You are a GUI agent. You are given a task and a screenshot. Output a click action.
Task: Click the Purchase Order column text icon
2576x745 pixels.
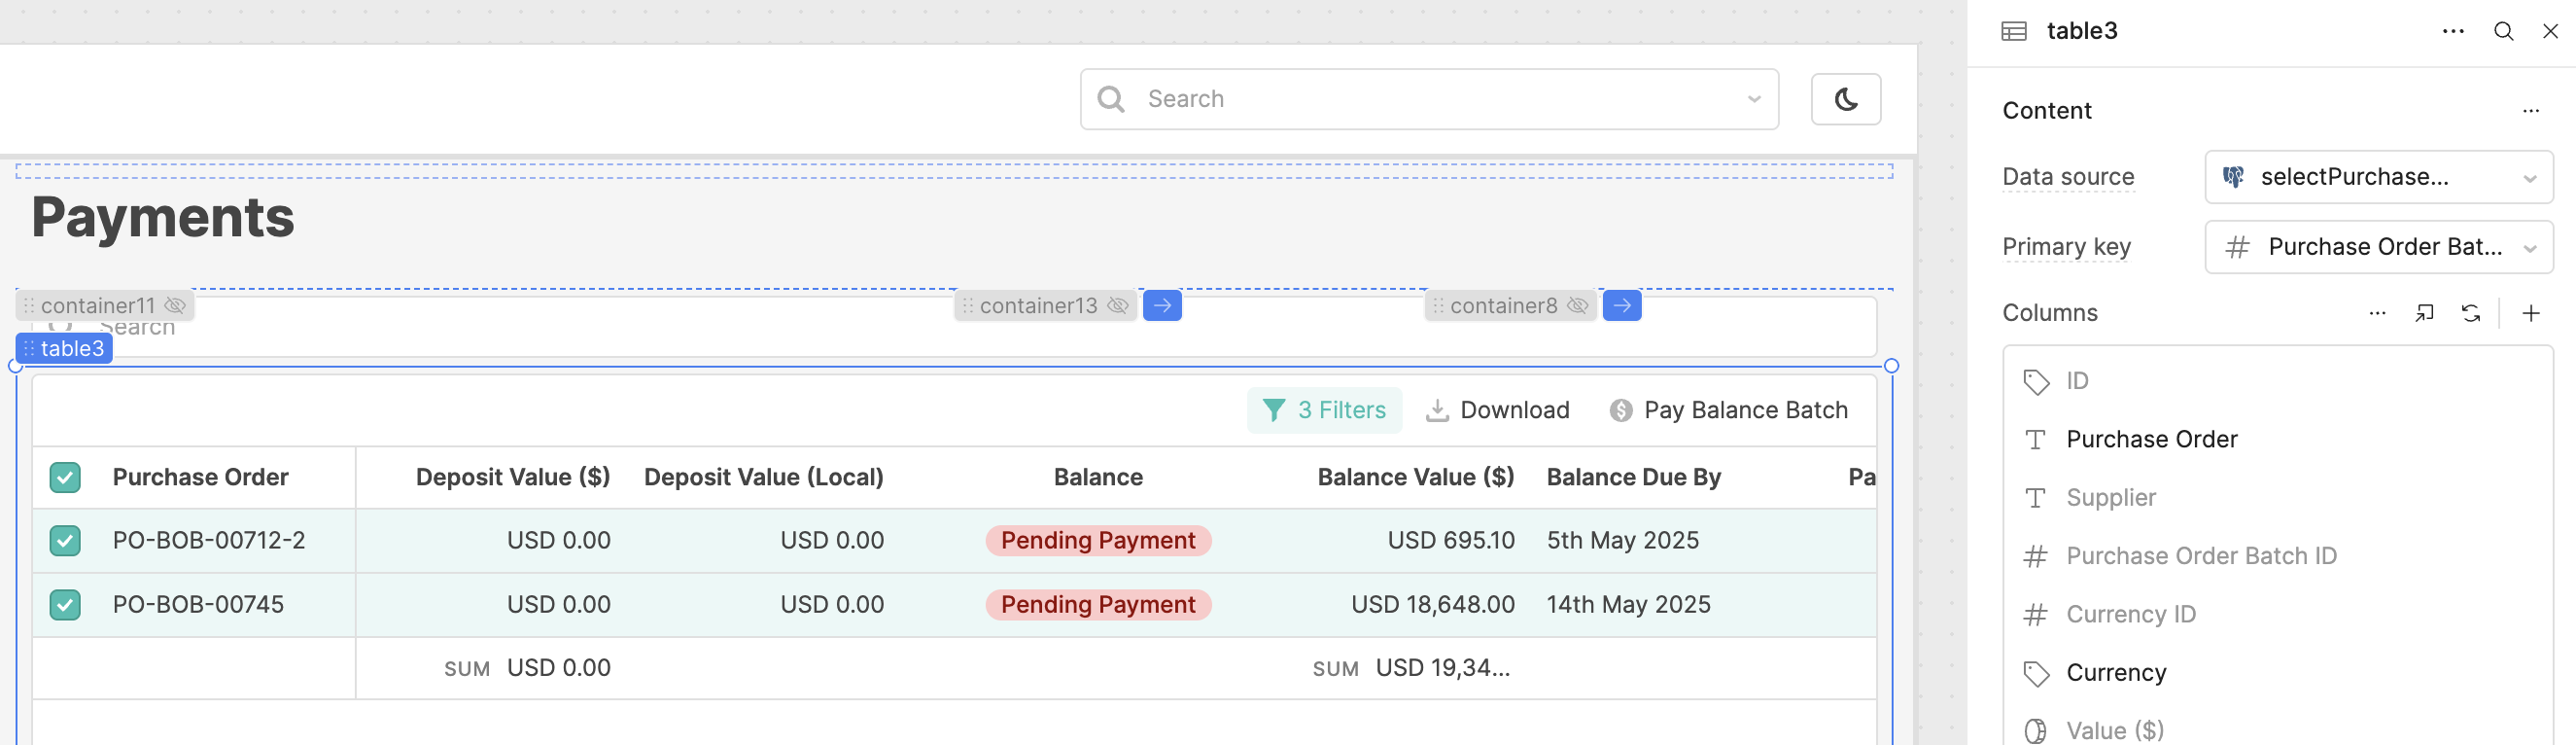point(2035,439)
